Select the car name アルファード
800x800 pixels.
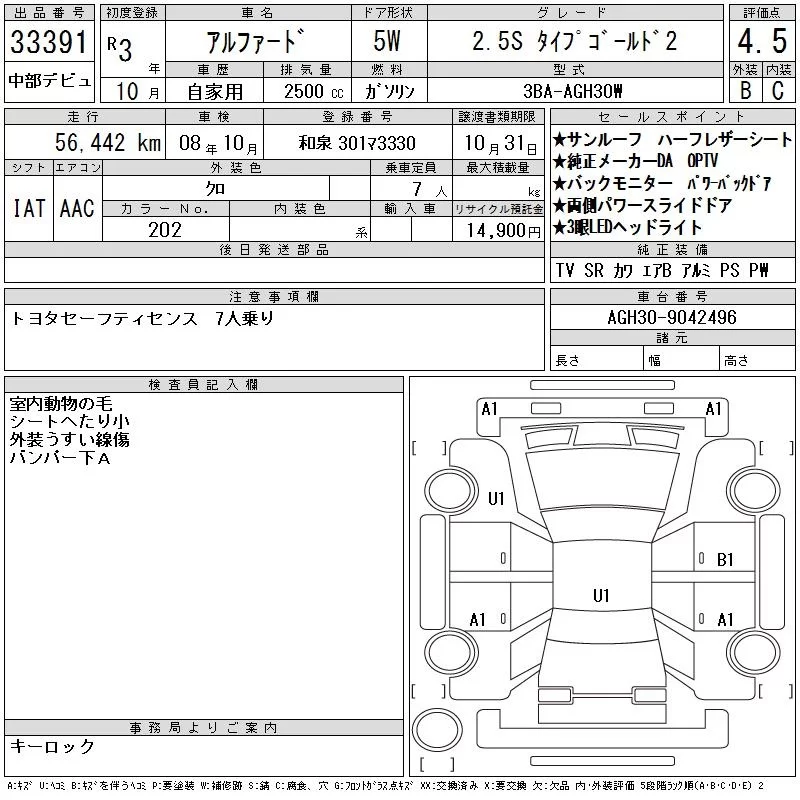(x=256, y=41)
